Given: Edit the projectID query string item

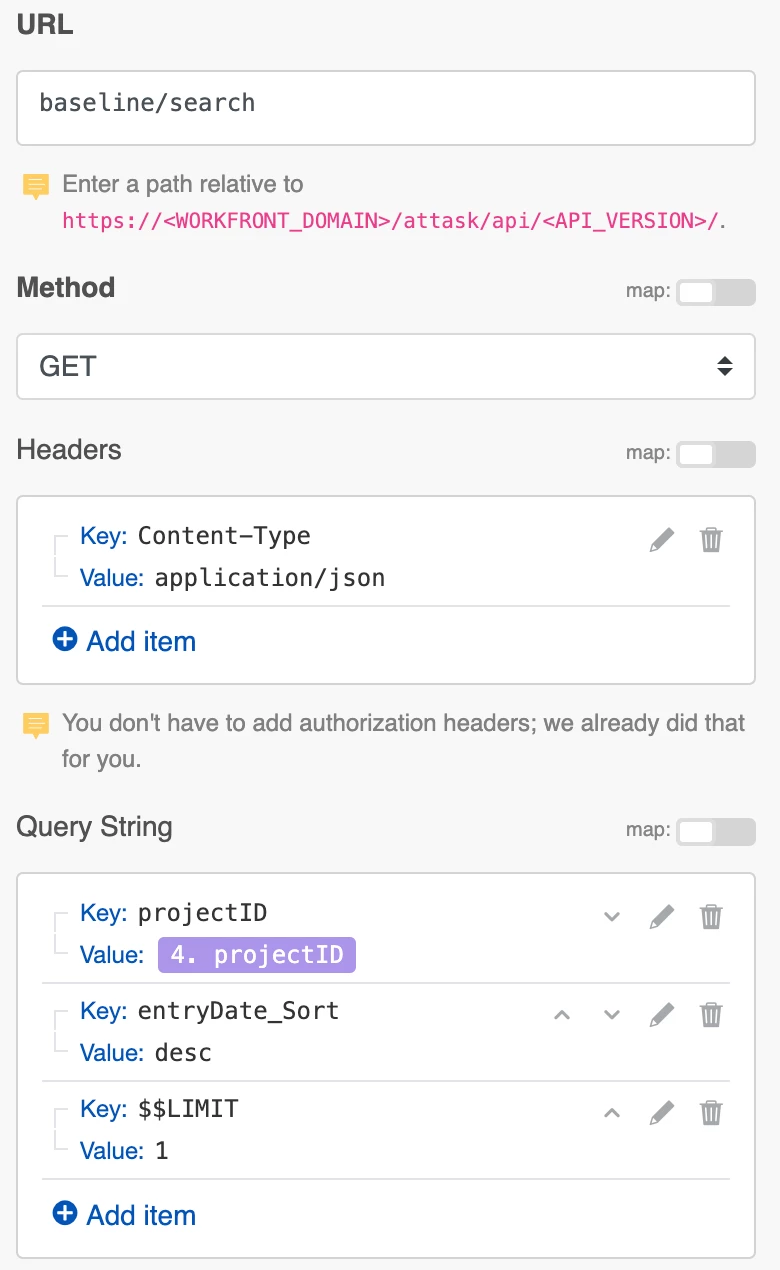Looking at the screenshot, I should (x=662, y=917).
